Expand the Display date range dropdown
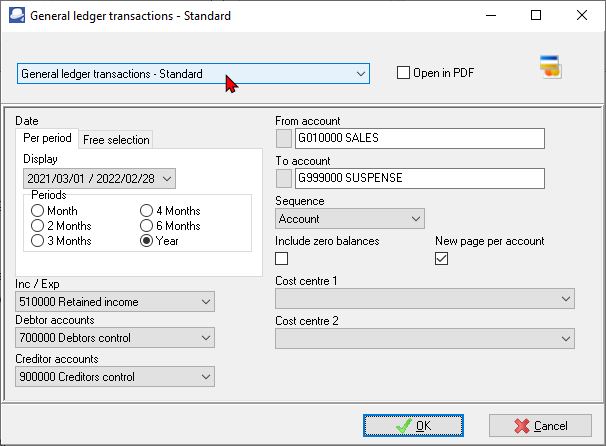The height and width of the screenshot is (446, 606). [99, 178]
